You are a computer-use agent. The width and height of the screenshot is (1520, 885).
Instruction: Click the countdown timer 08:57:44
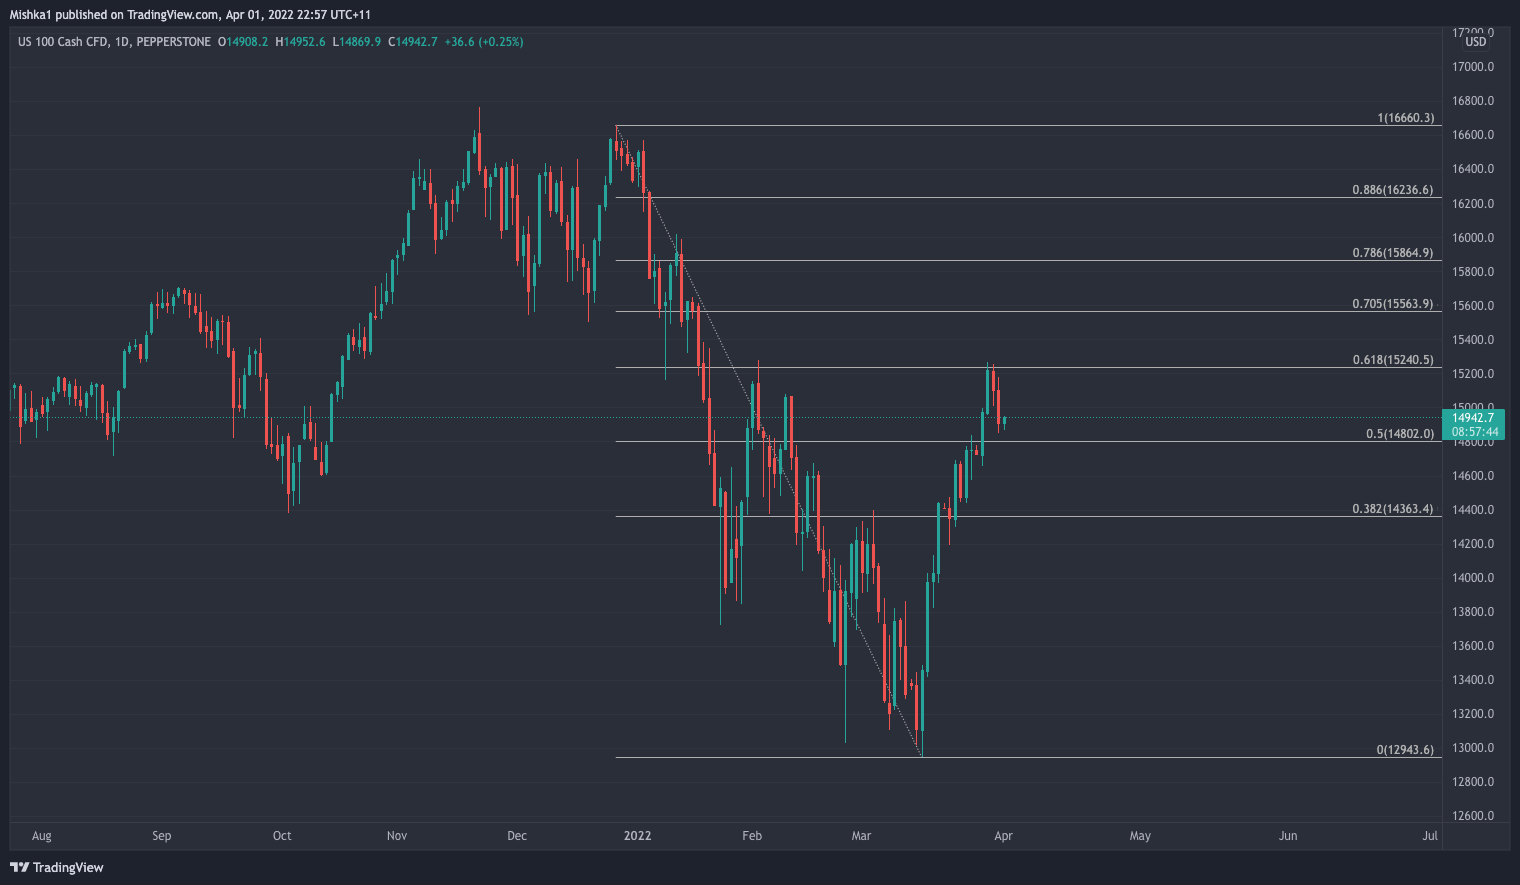click(x=1475, y=432)
